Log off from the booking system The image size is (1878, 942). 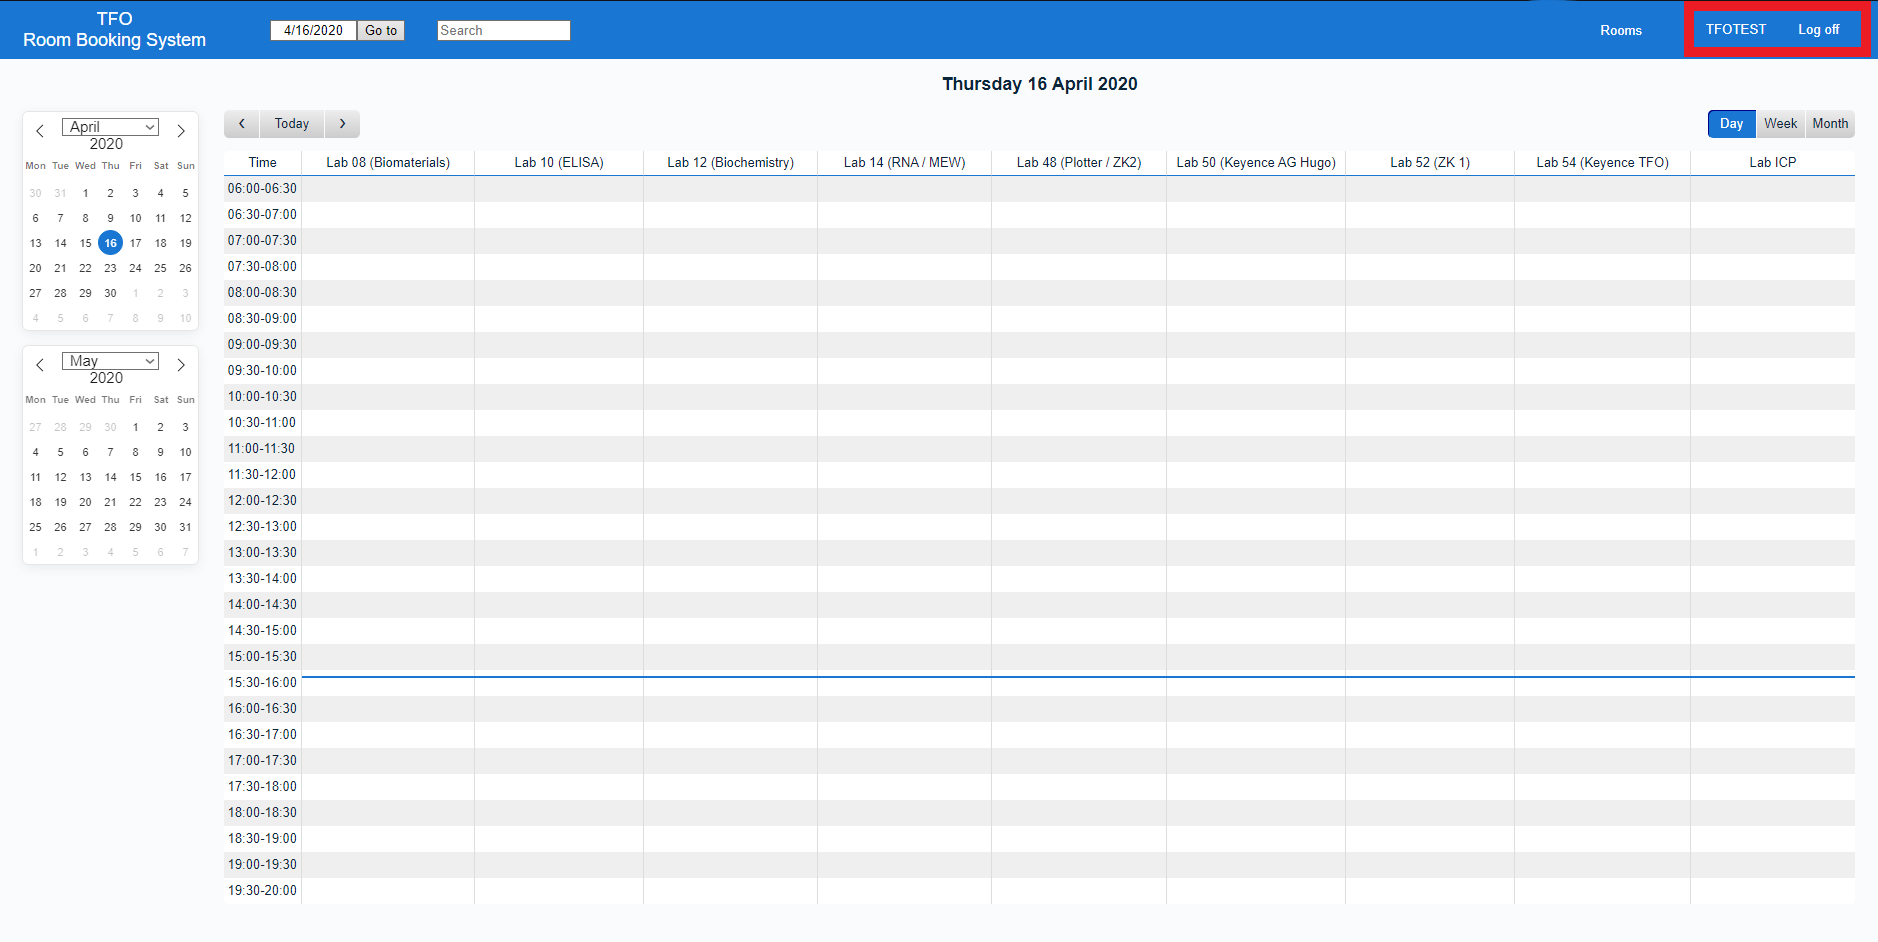point(1818,30)
